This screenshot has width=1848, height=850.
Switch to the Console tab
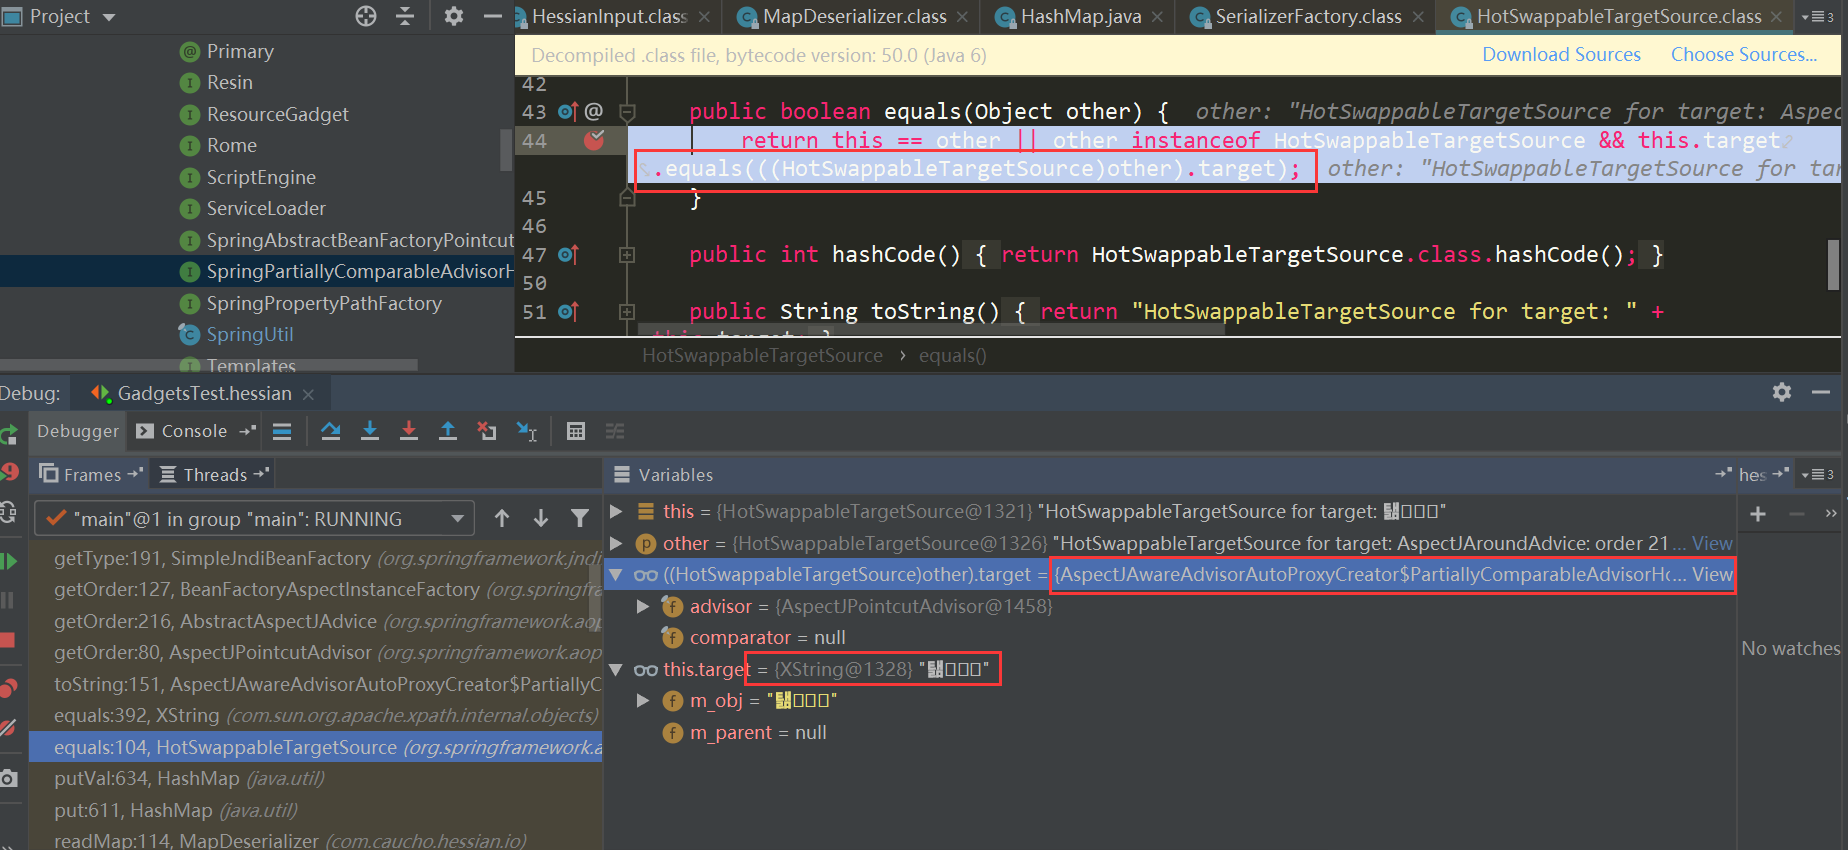[x=194, y=431]
